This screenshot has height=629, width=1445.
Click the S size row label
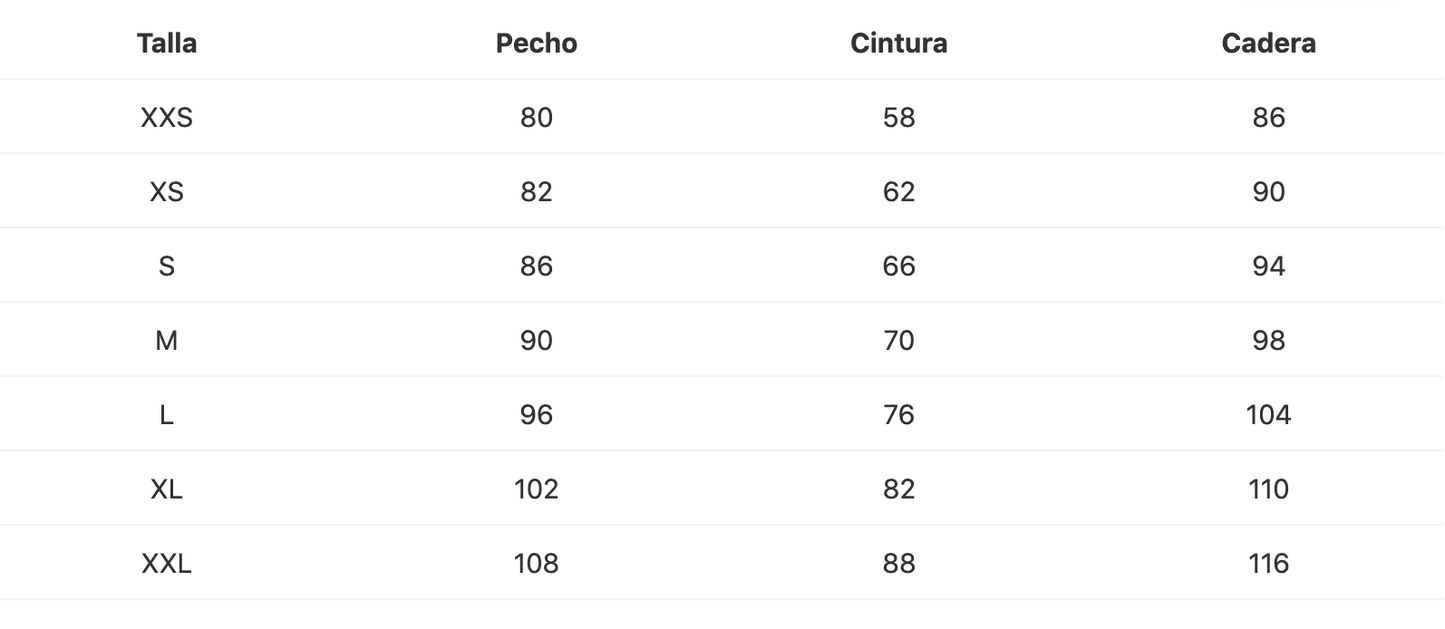[167, 266]
